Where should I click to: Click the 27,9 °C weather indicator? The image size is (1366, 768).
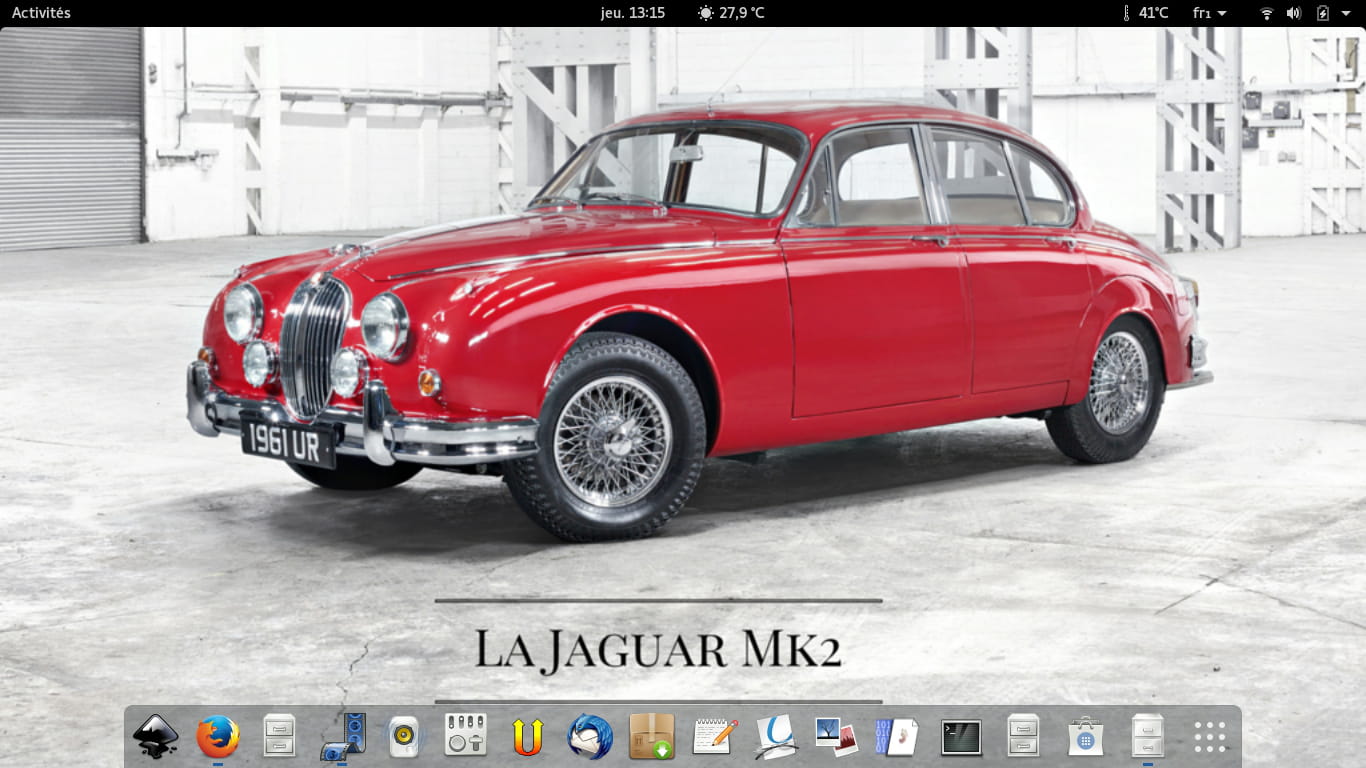[x=731, y=13]
